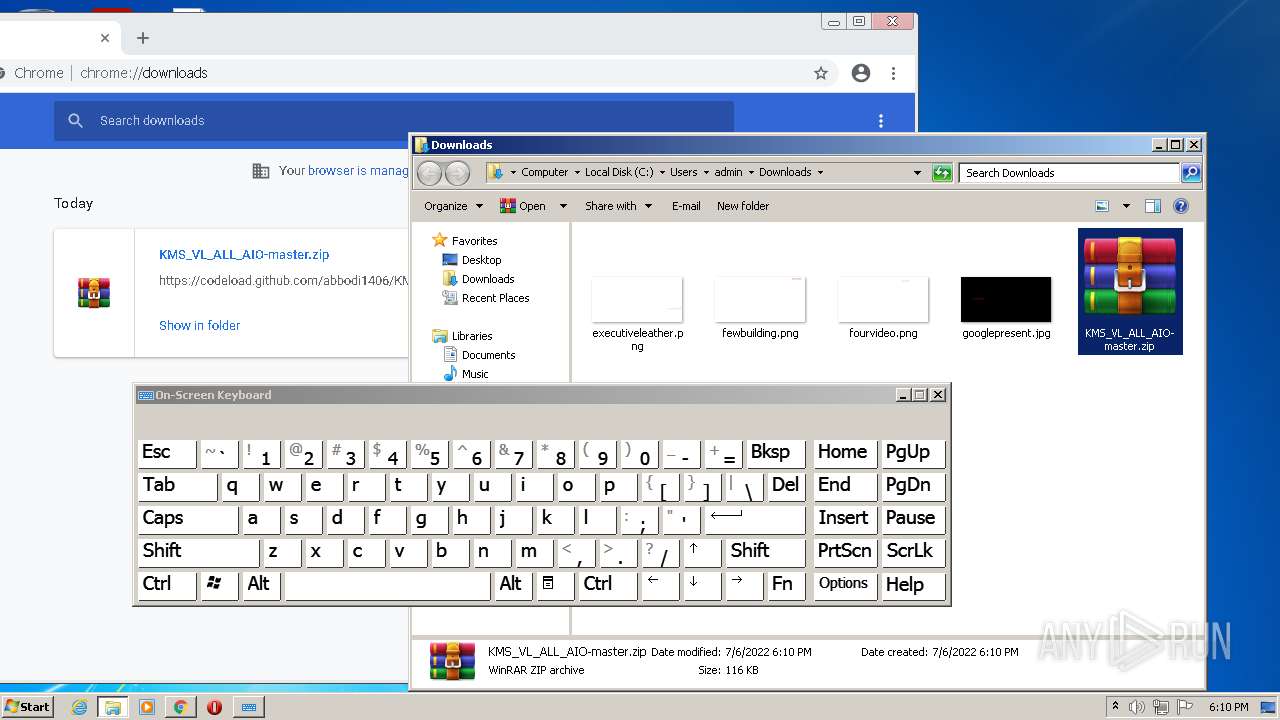Toggle the Explorer preview pane
Image resolution: width=1280 pixels, height=720 pixels.
click(x=1152, y=206)
